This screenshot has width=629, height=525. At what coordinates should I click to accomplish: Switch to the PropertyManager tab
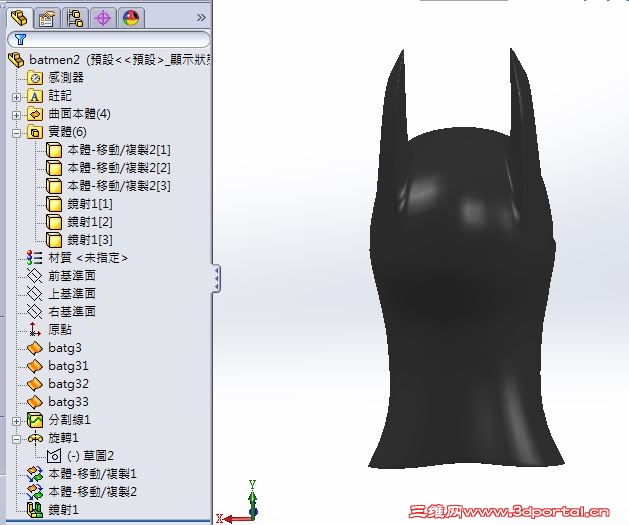pos(47,18)
